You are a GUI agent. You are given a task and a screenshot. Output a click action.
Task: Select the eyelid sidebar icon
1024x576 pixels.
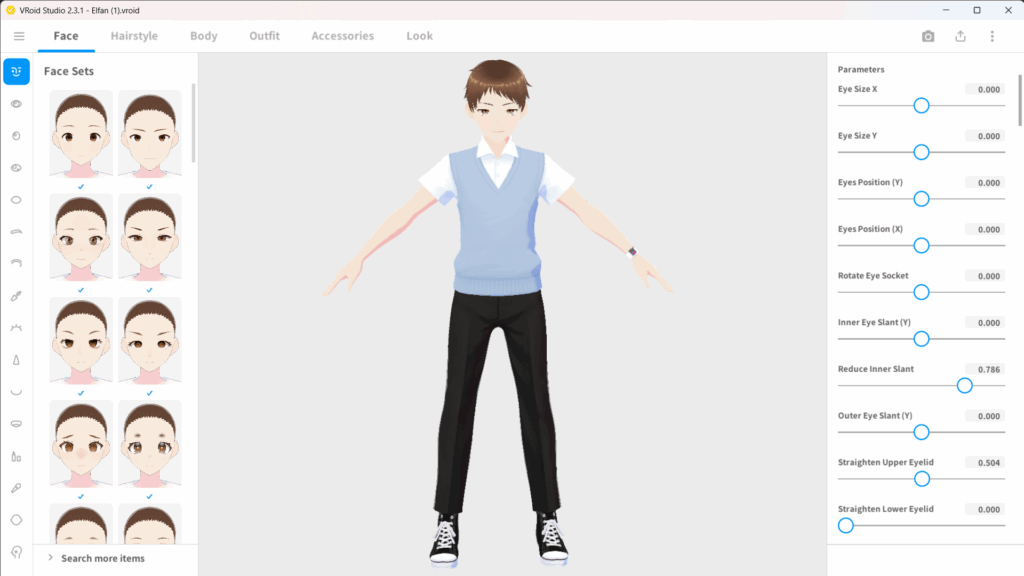click(x=16, y=264)
